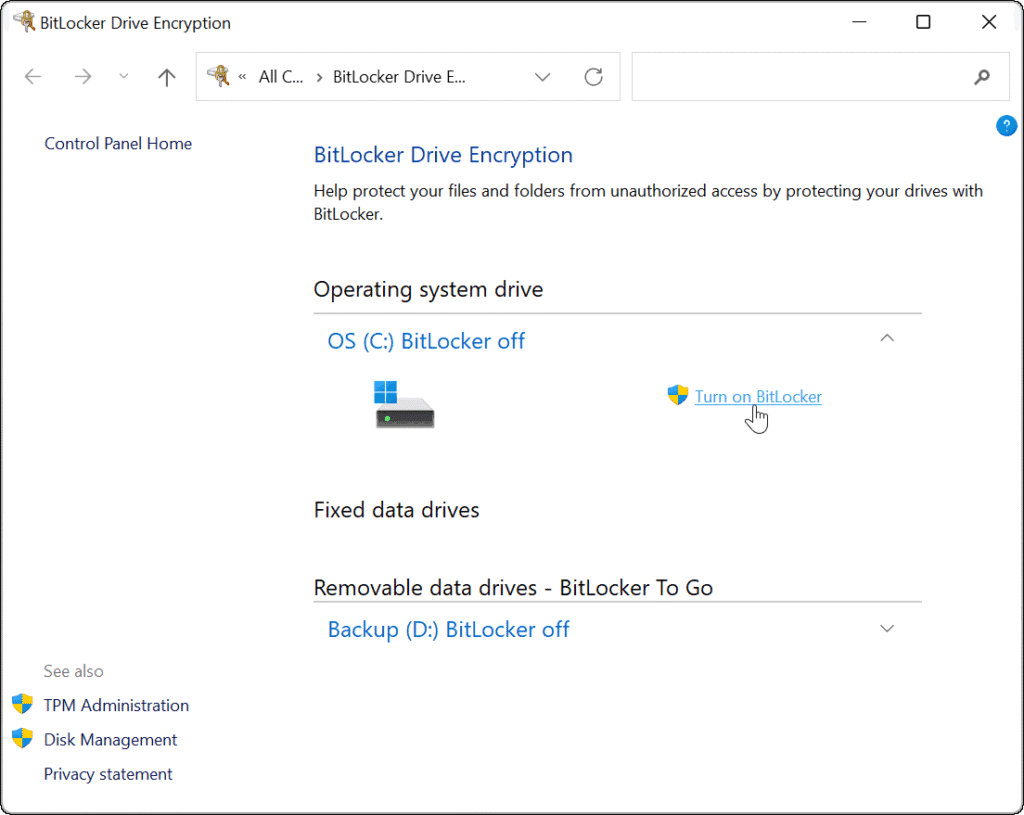Open TPM Administration link

116,705
